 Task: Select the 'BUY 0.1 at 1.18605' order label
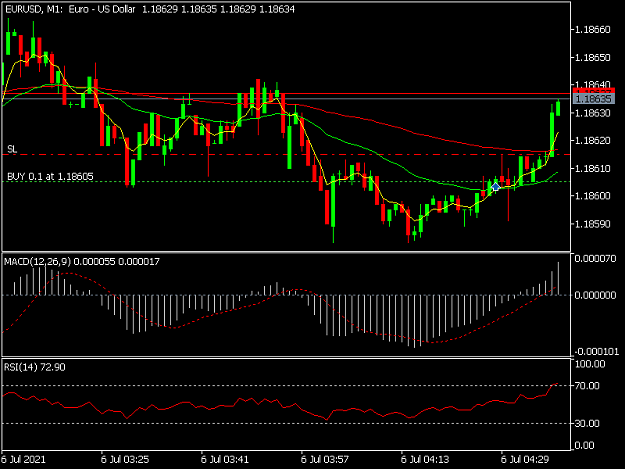50,177
